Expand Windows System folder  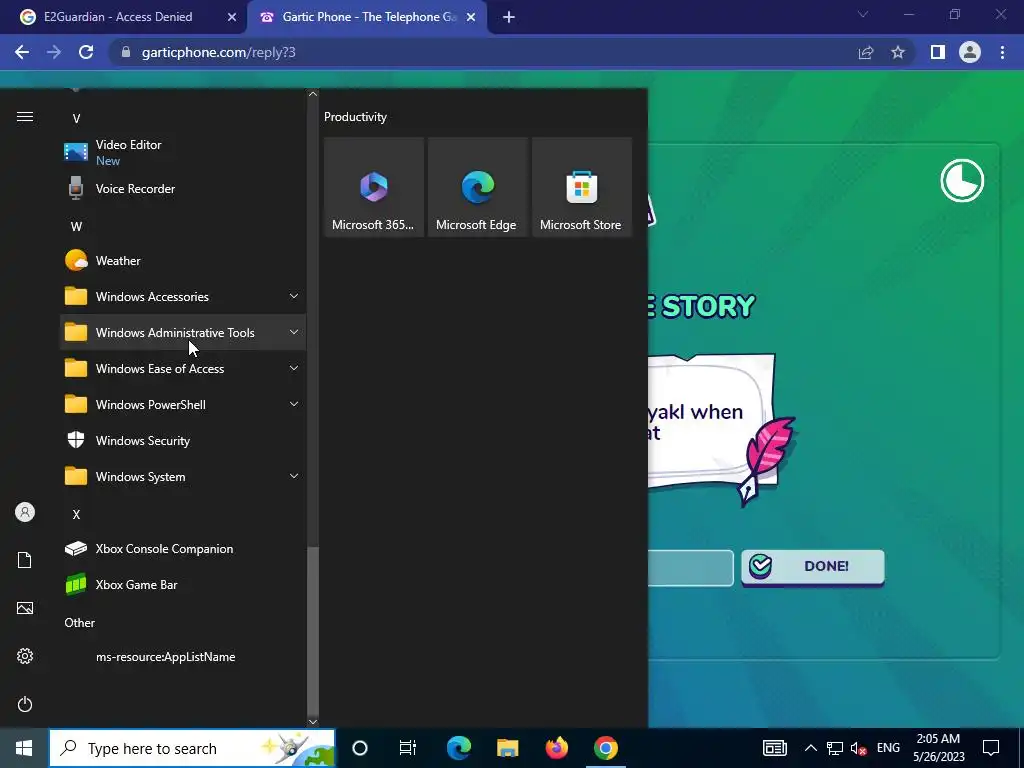[x=183, y=477]
